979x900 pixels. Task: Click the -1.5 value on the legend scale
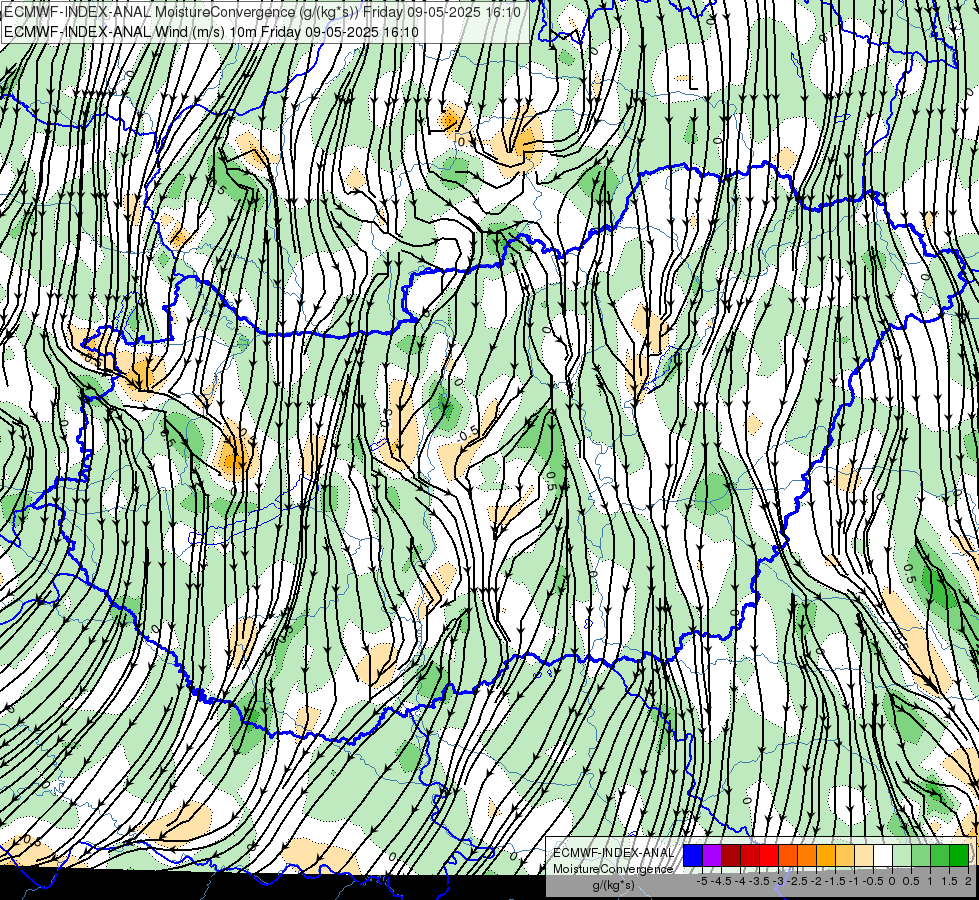pyautogui.click(x=835, y=881)
